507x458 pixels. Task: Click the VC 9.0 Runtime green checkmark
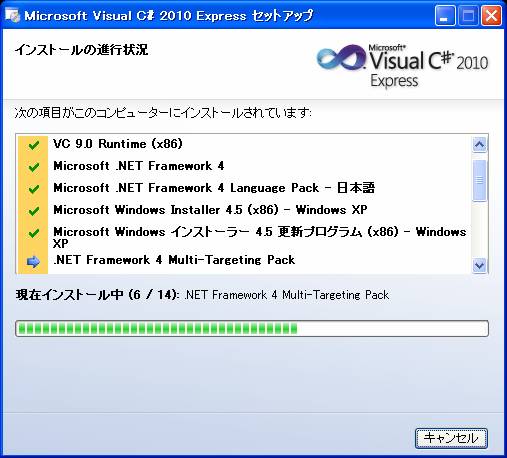[33, 145]
